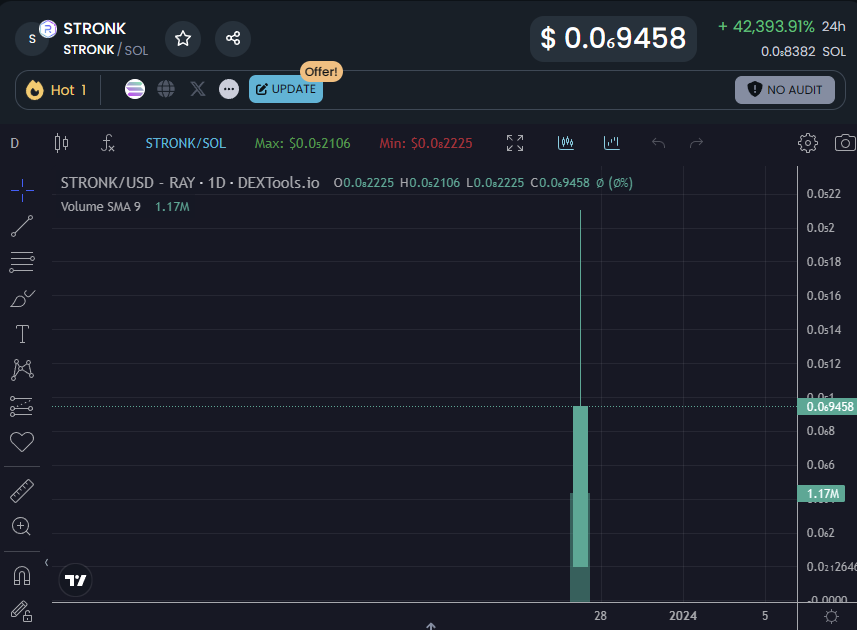Viewport: 857px width, 630px height.
Task: Click the 28 date marker
Action: (600, 616)
